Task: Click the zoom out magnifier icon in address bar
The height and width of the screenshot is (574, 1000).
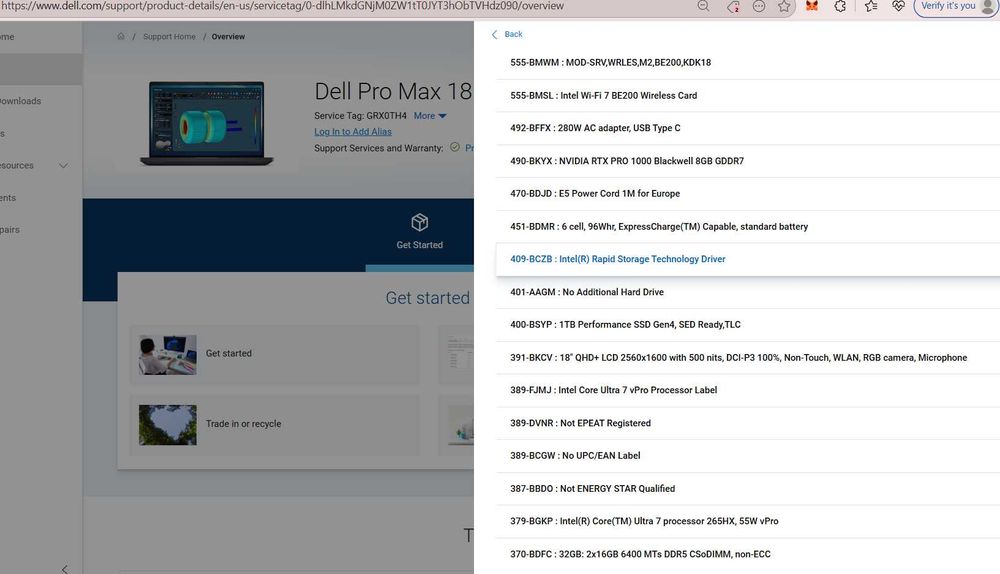Action: pyautogui.click(x=703, y=6)
